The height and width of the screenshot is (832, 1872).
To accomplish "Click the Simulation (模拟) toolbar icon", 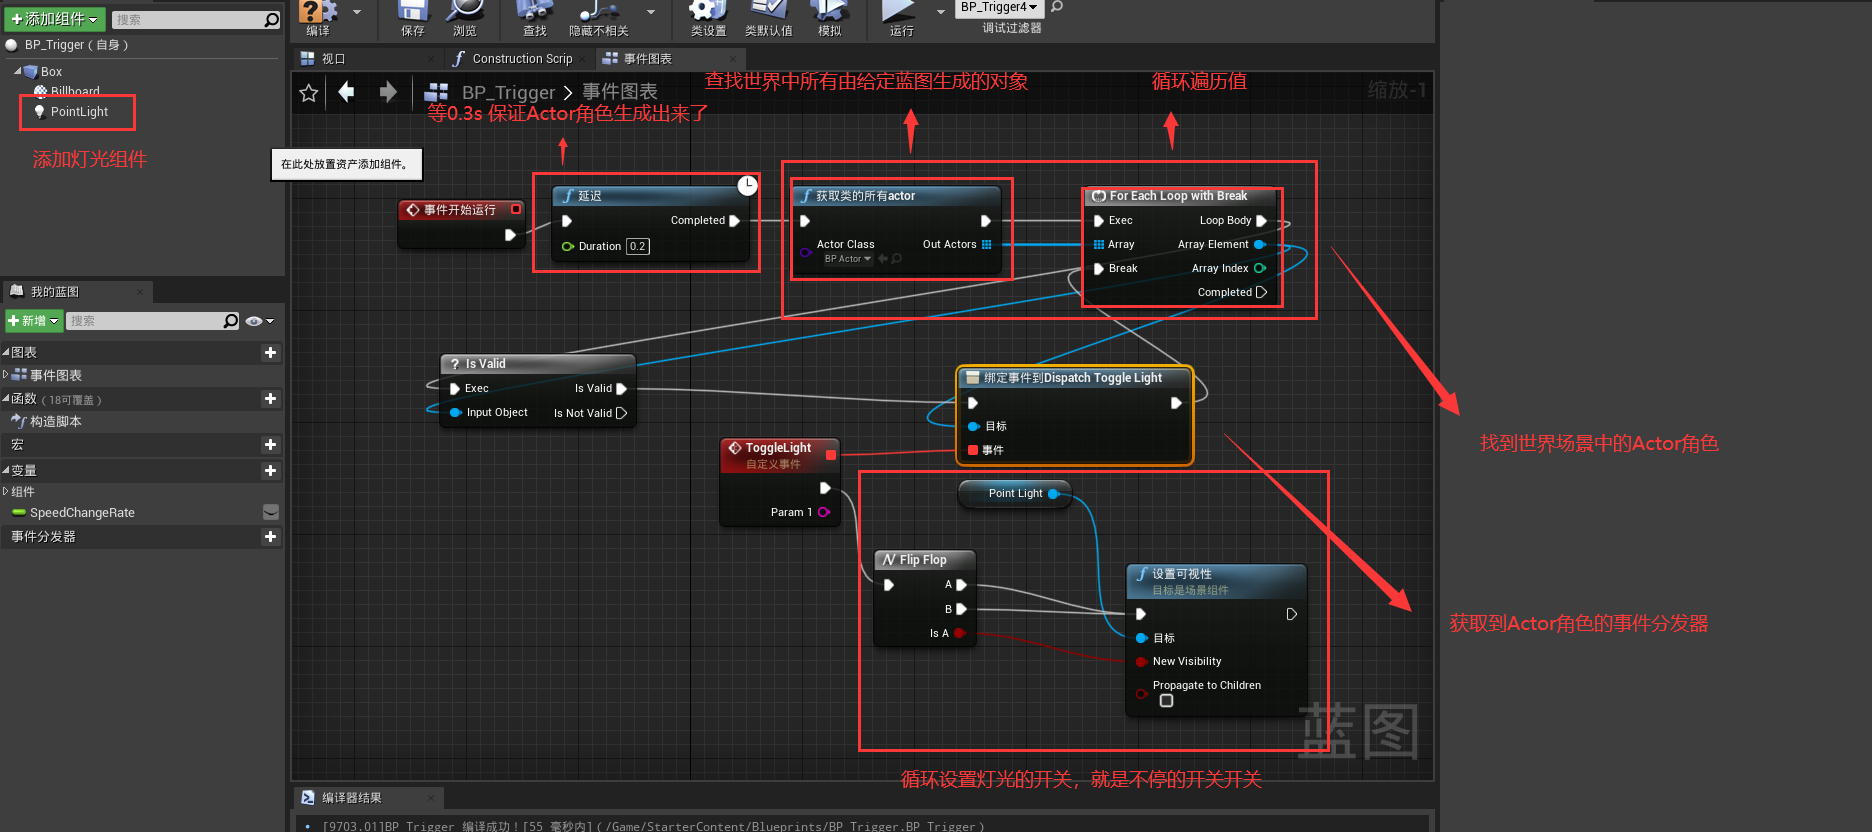I will point(829,12).
